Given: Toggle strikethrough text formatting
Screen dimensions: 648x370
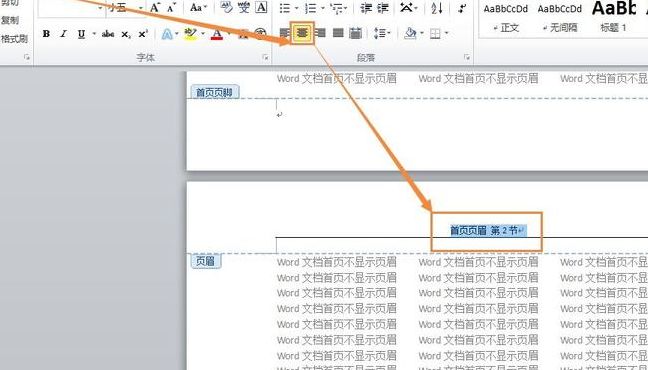Looking at the screenshot, I should (108, 34).
